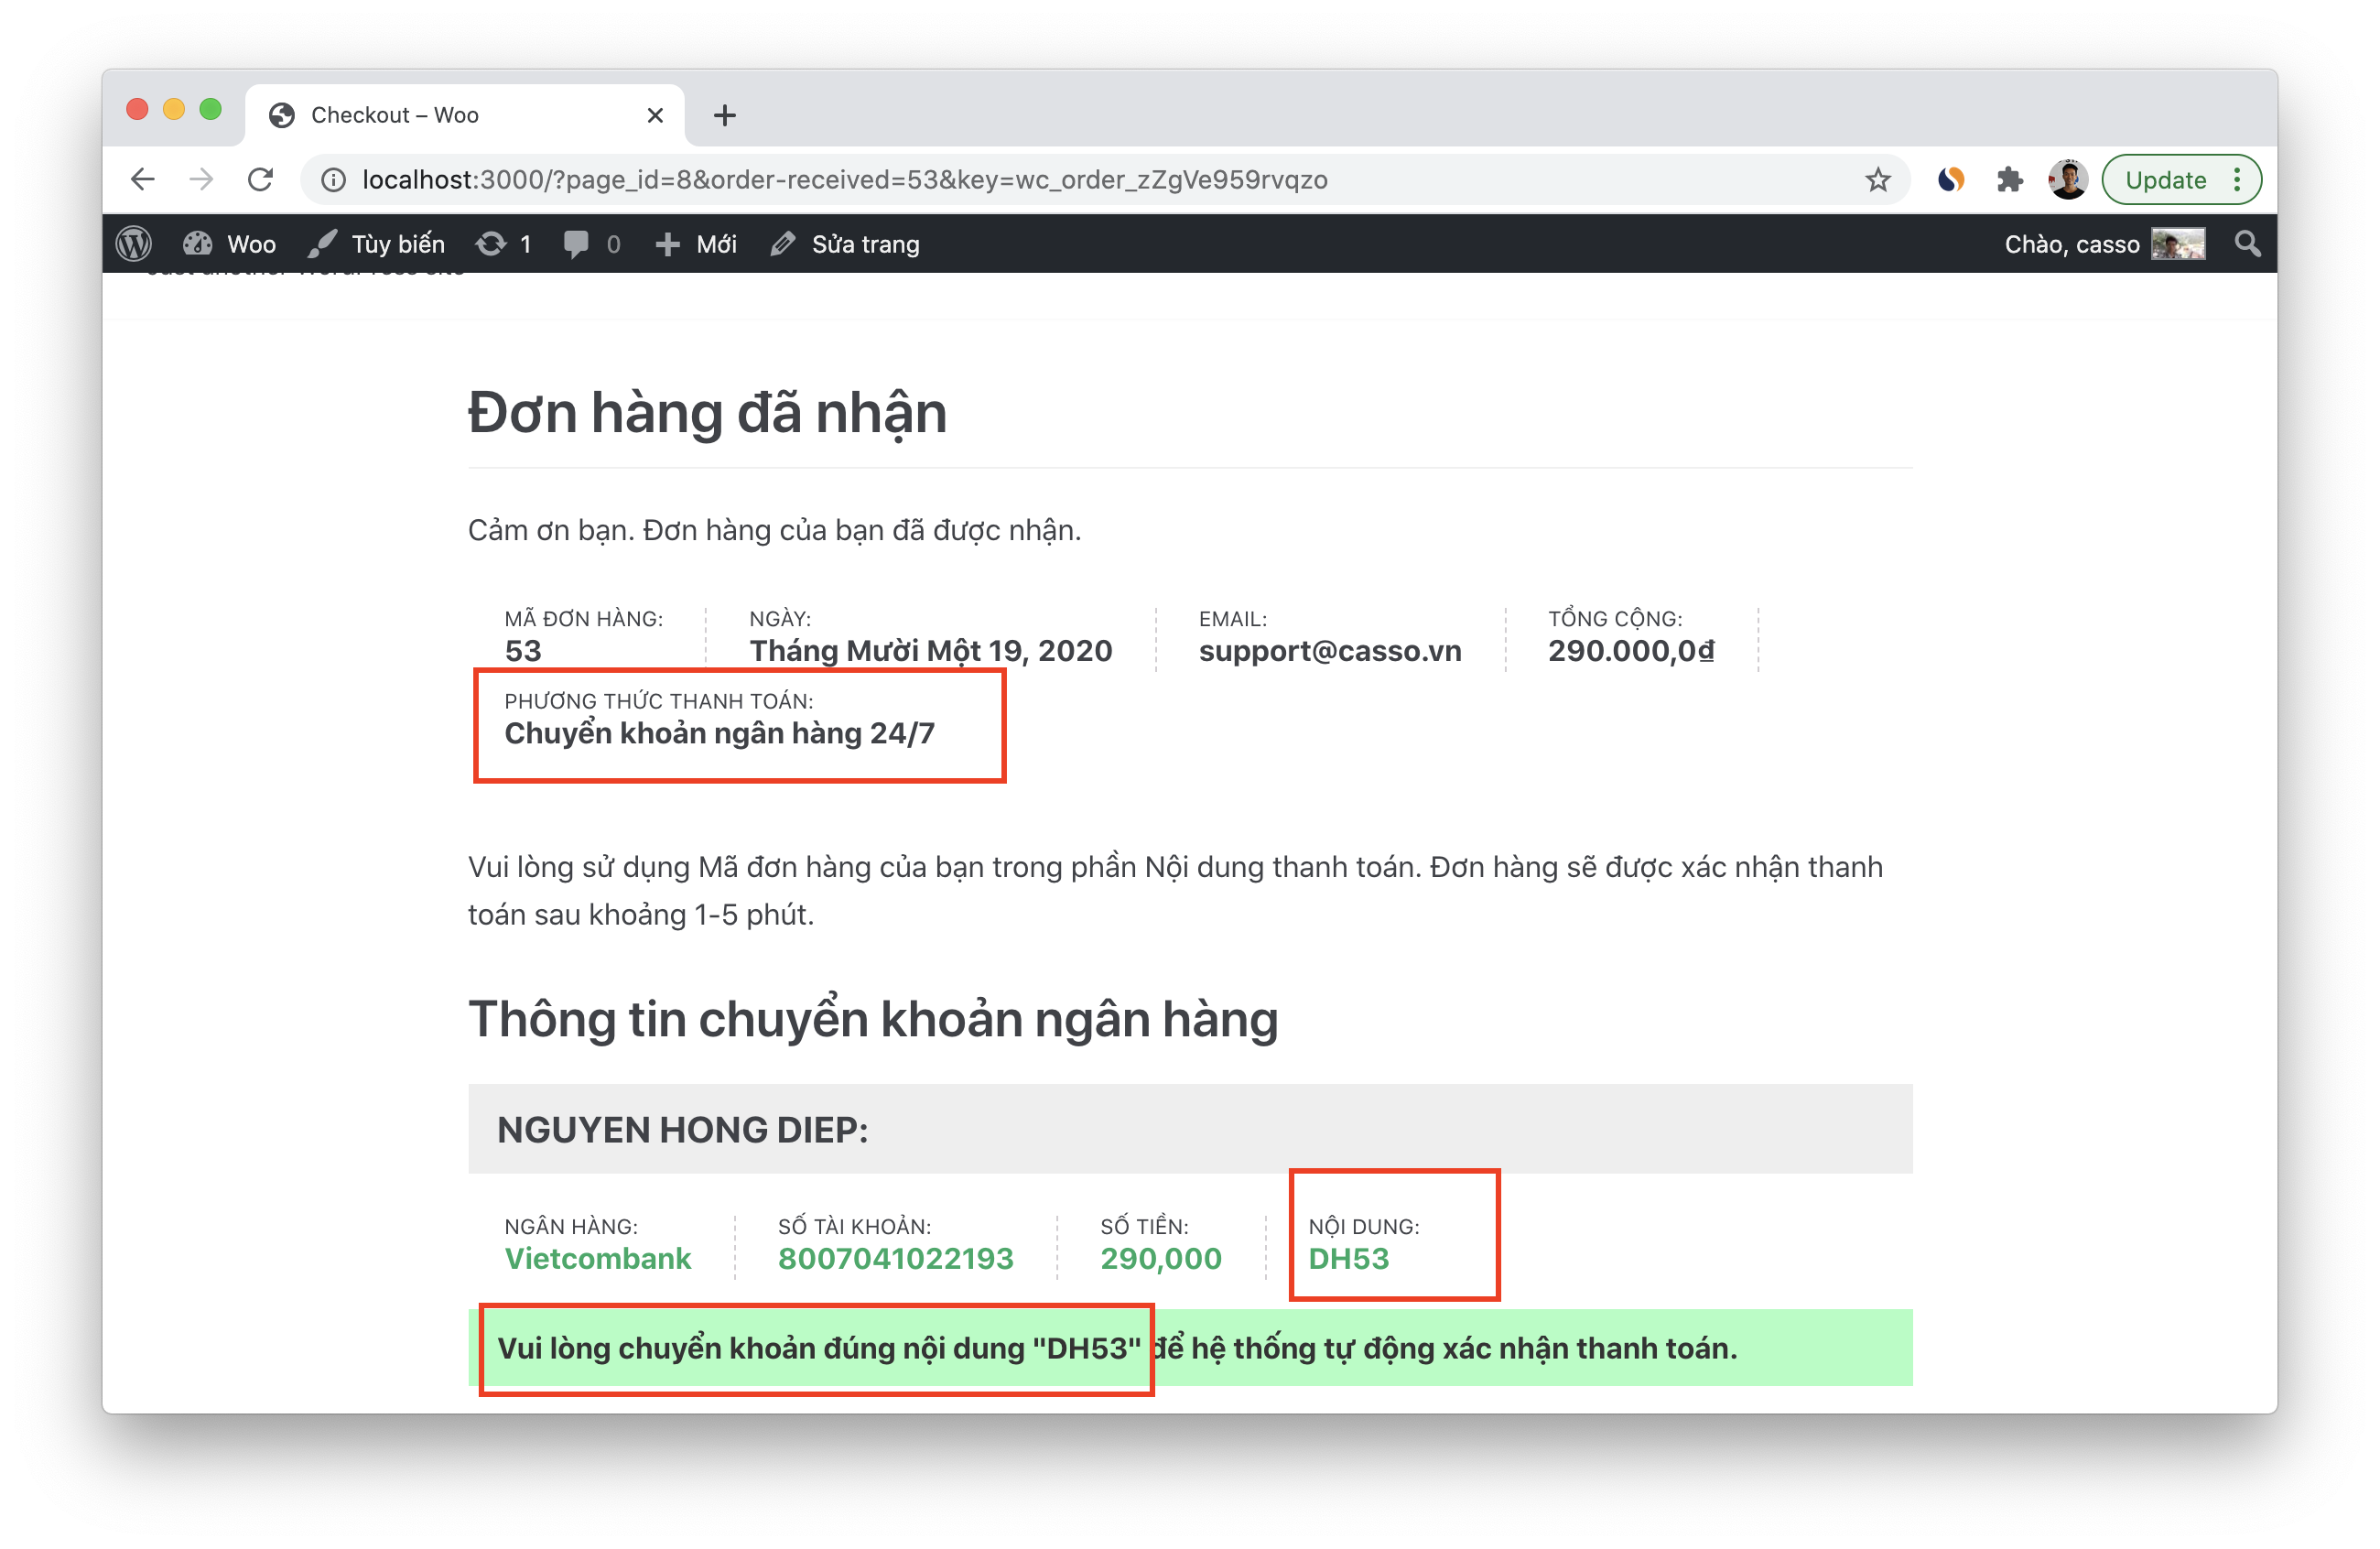
Task: Go back with the browser back arrow
Action: 143,180
